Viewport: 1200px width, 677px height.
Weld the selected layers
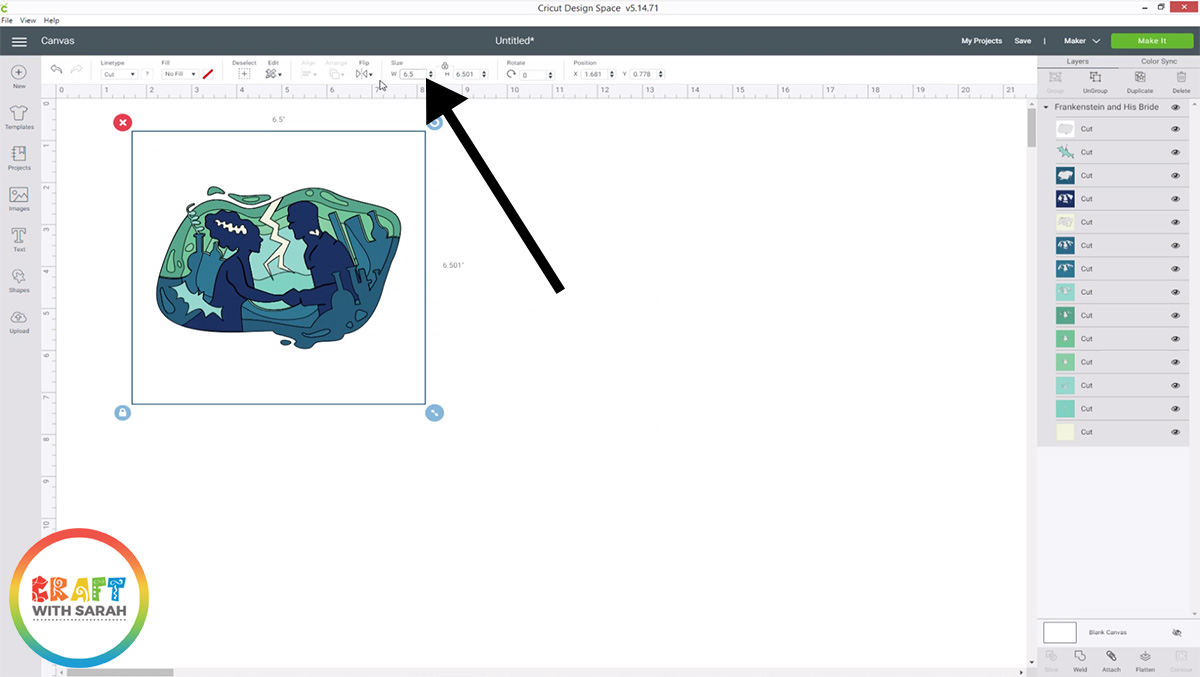(x=1081, y=660)
